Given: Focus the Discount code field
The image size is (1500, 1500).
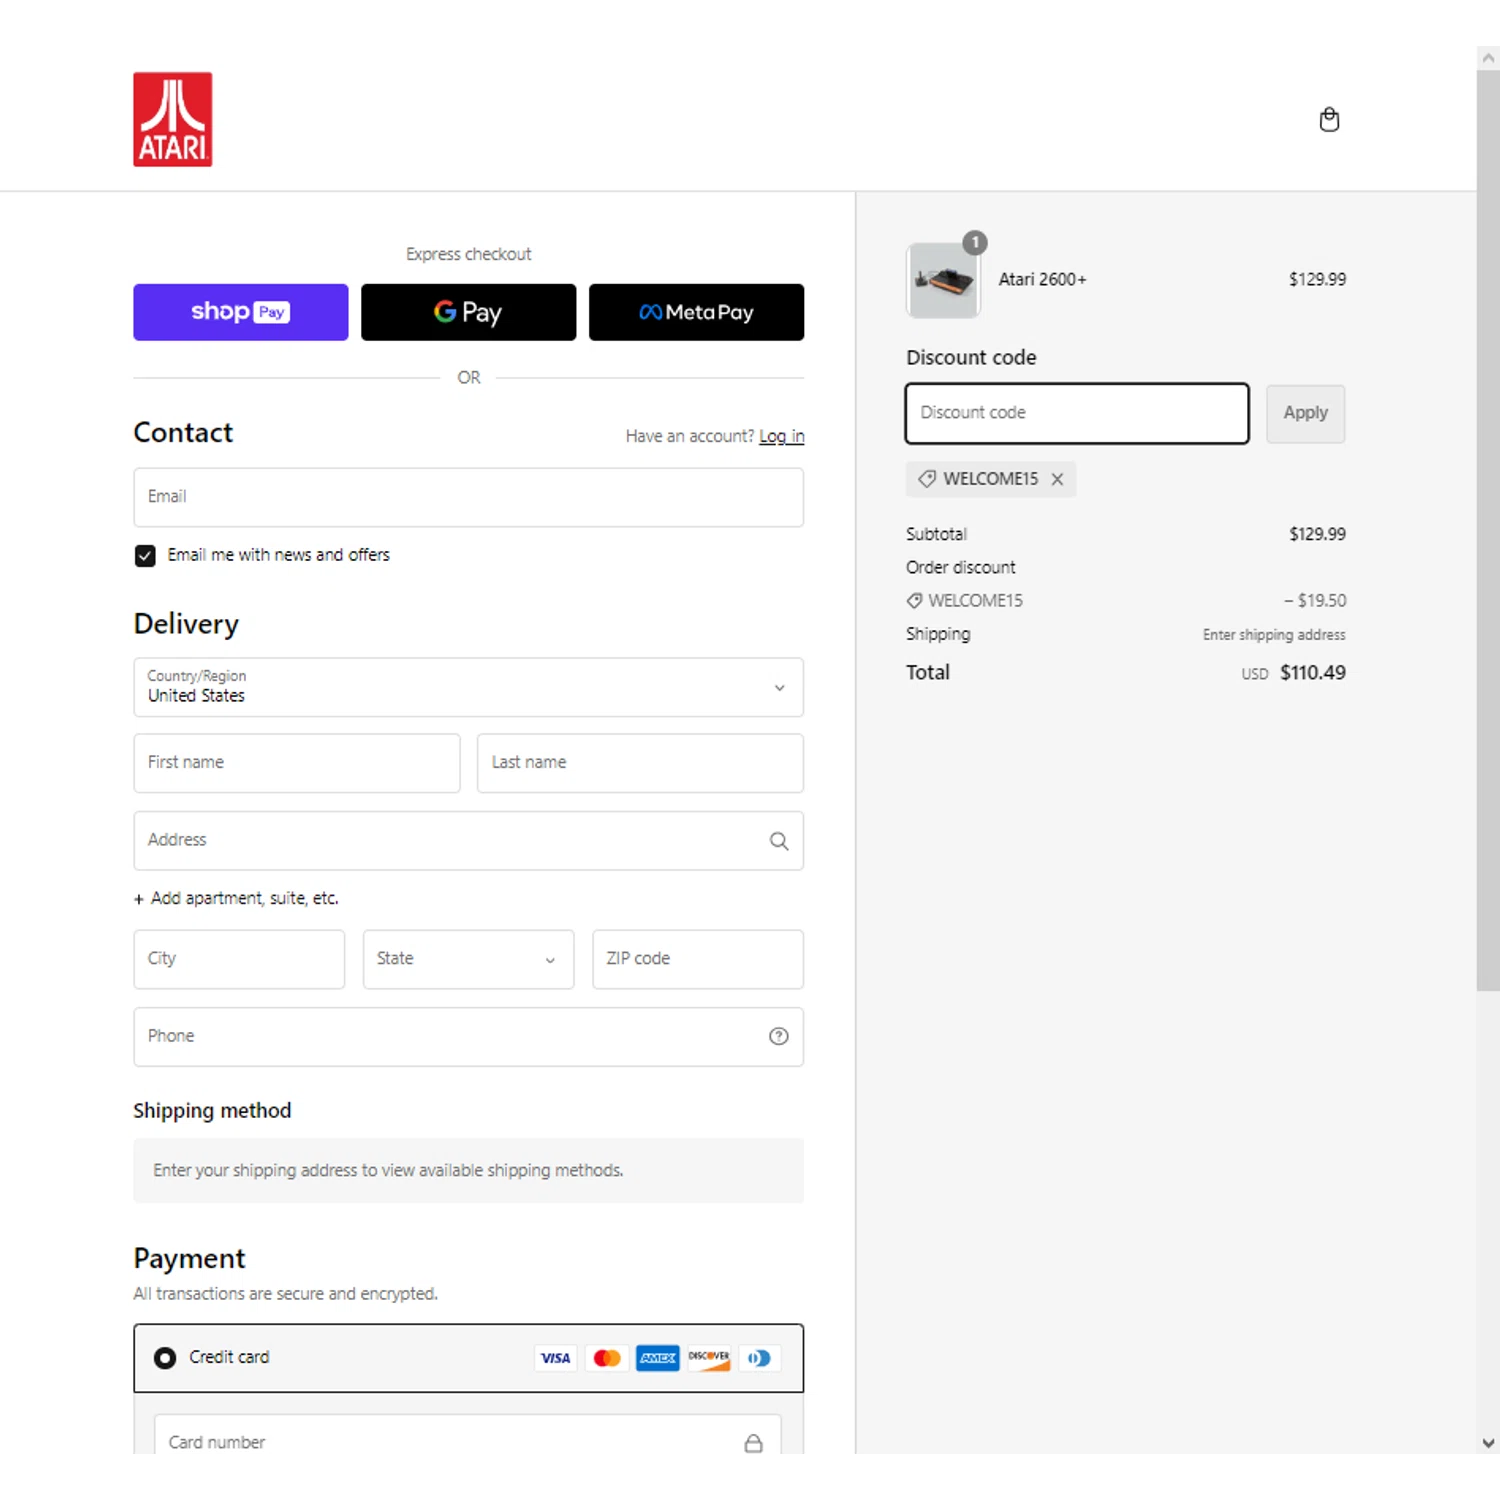Looking at the screenshot, I should (x=1077, y=413).
